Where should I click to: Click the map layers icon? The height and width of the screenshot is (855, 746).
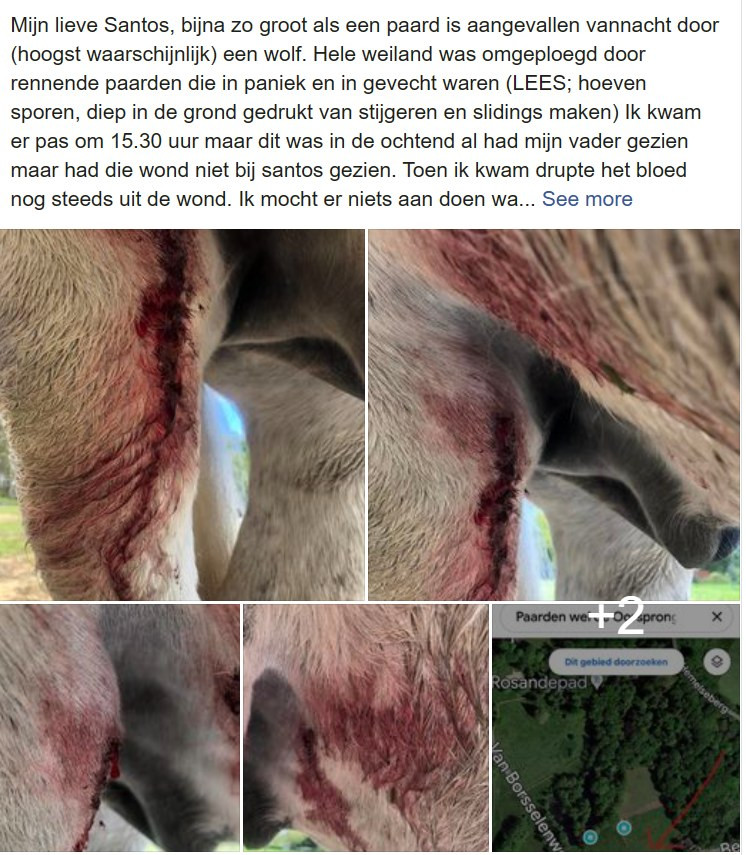click(x=717, y=662)
